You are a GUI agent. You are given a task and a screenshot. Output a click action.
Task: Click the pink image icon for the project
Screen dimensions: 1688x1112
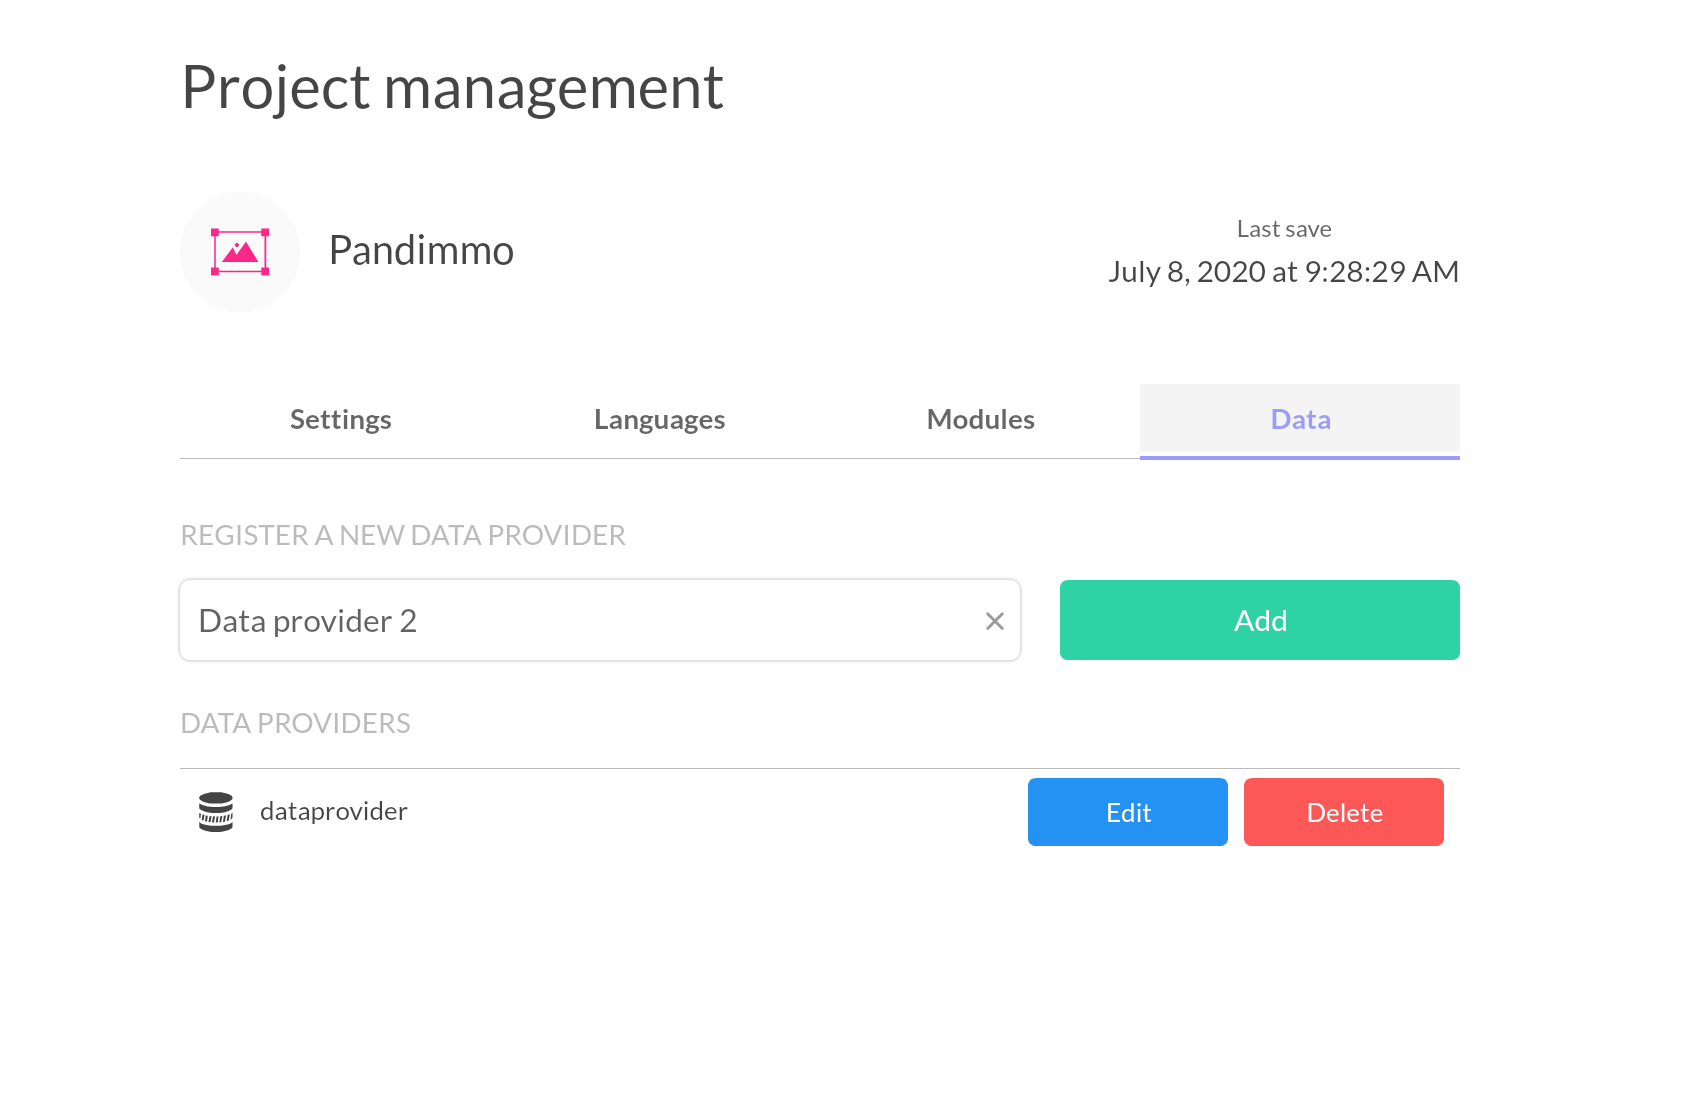[x=240, y=252]
